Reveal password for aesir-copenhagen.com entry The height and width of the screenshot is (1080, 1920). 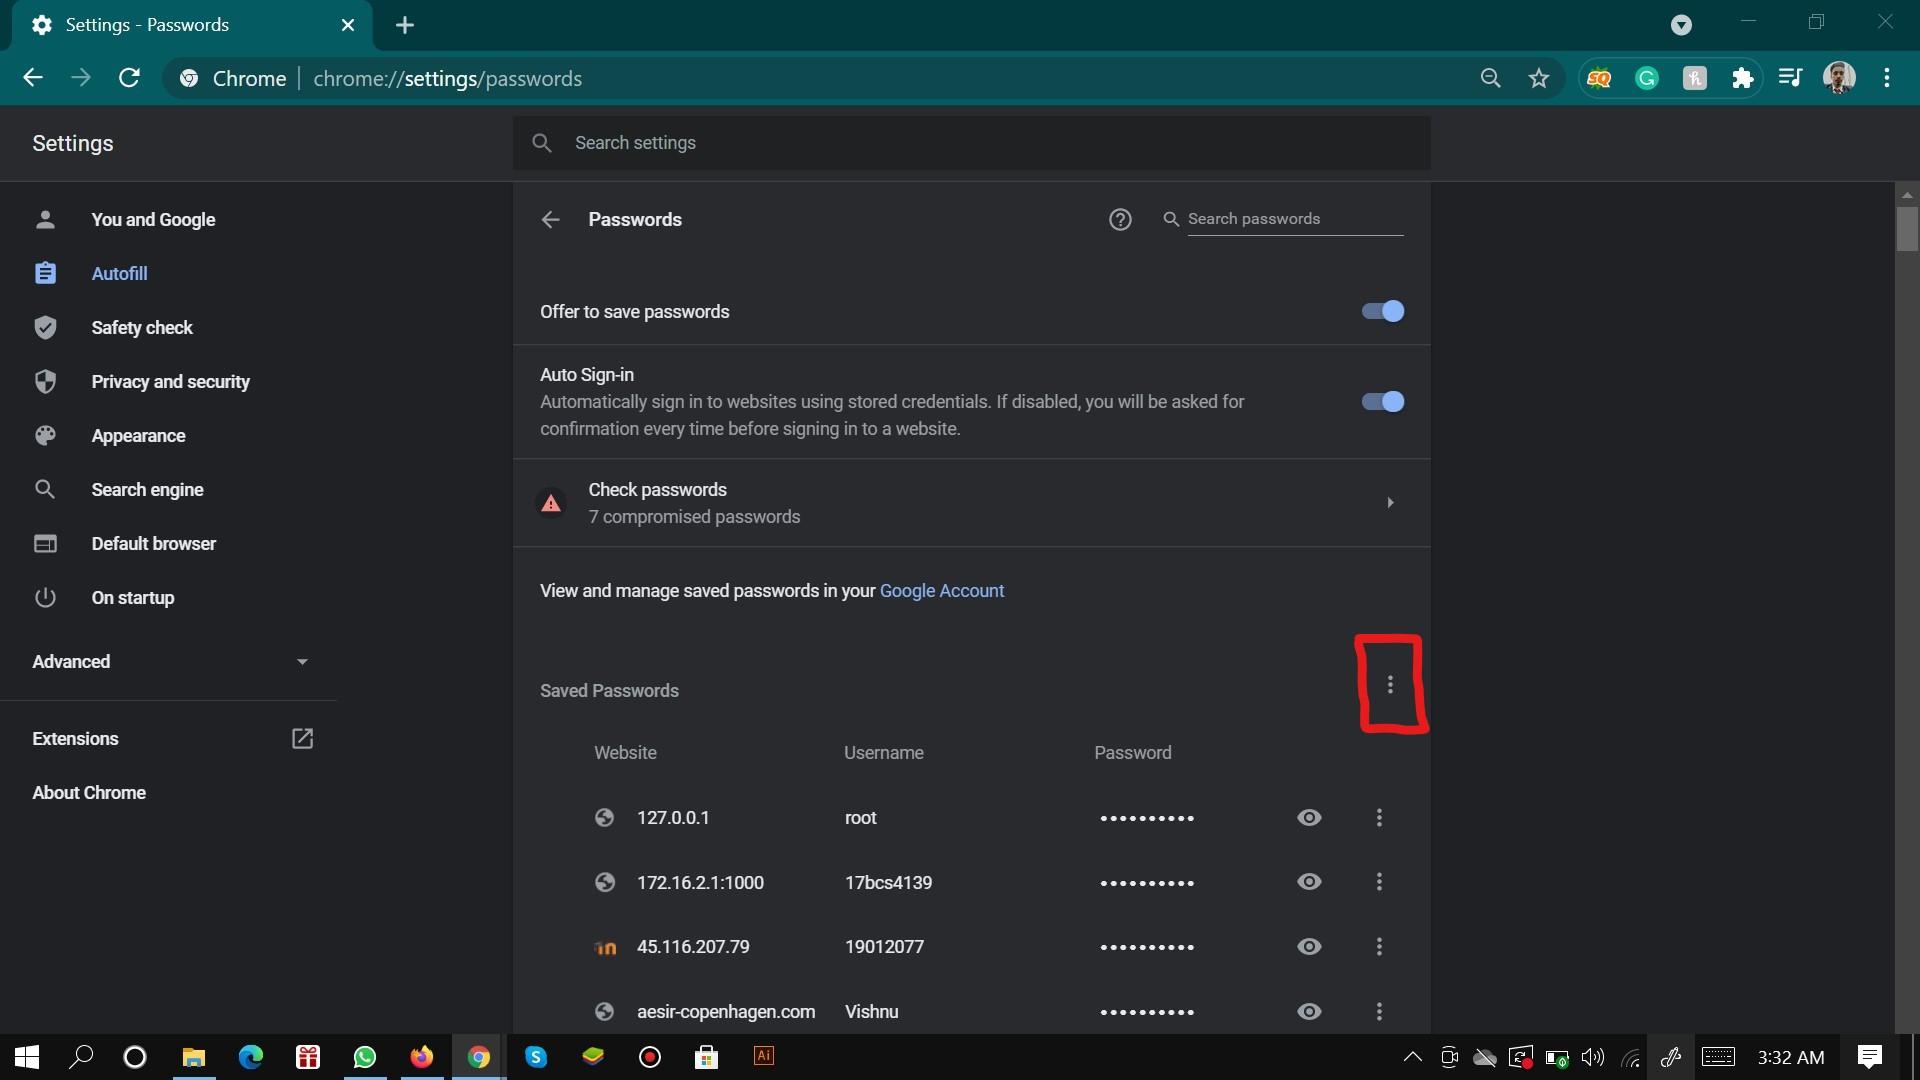(1309, 1011)
